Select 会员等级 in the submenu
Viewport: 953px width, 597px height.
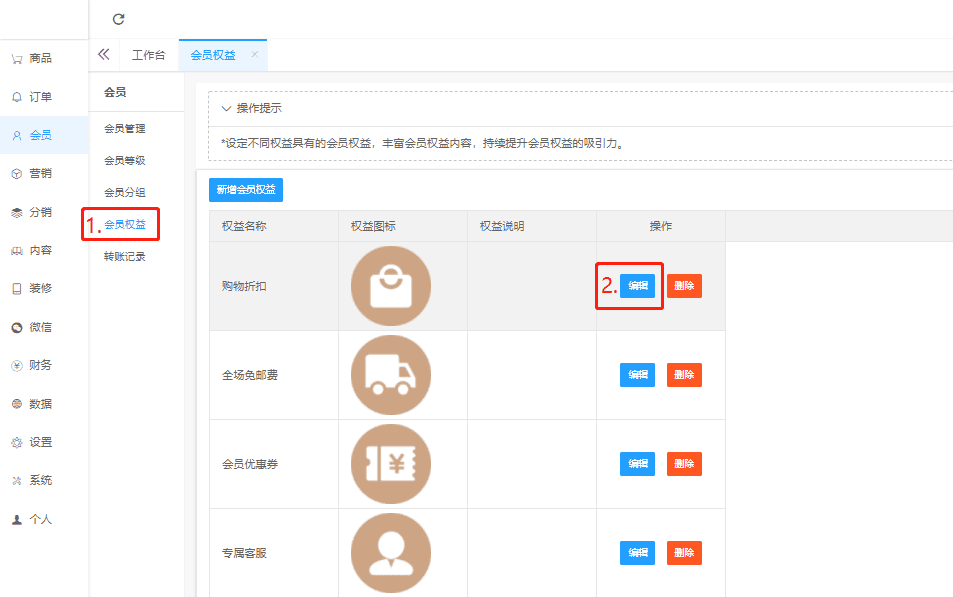pyautogui.click(x=125, y=161)
